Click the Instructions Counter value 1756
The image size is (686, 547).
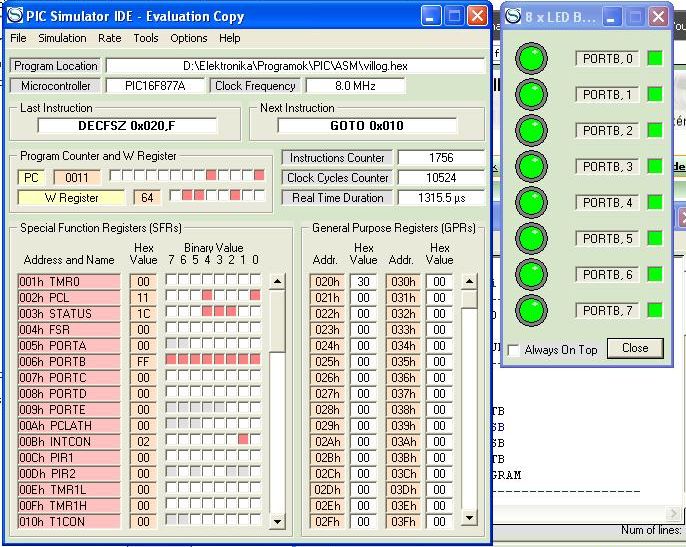[441, 158]
